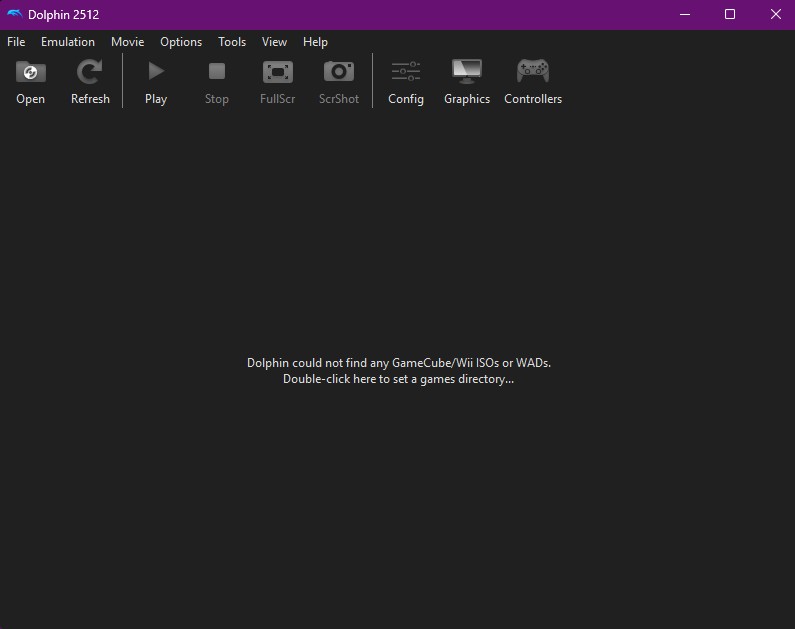This screenshot has width=795, height=629.
Task: Expand the Emulation menu
Action: (x=68, y=42)
